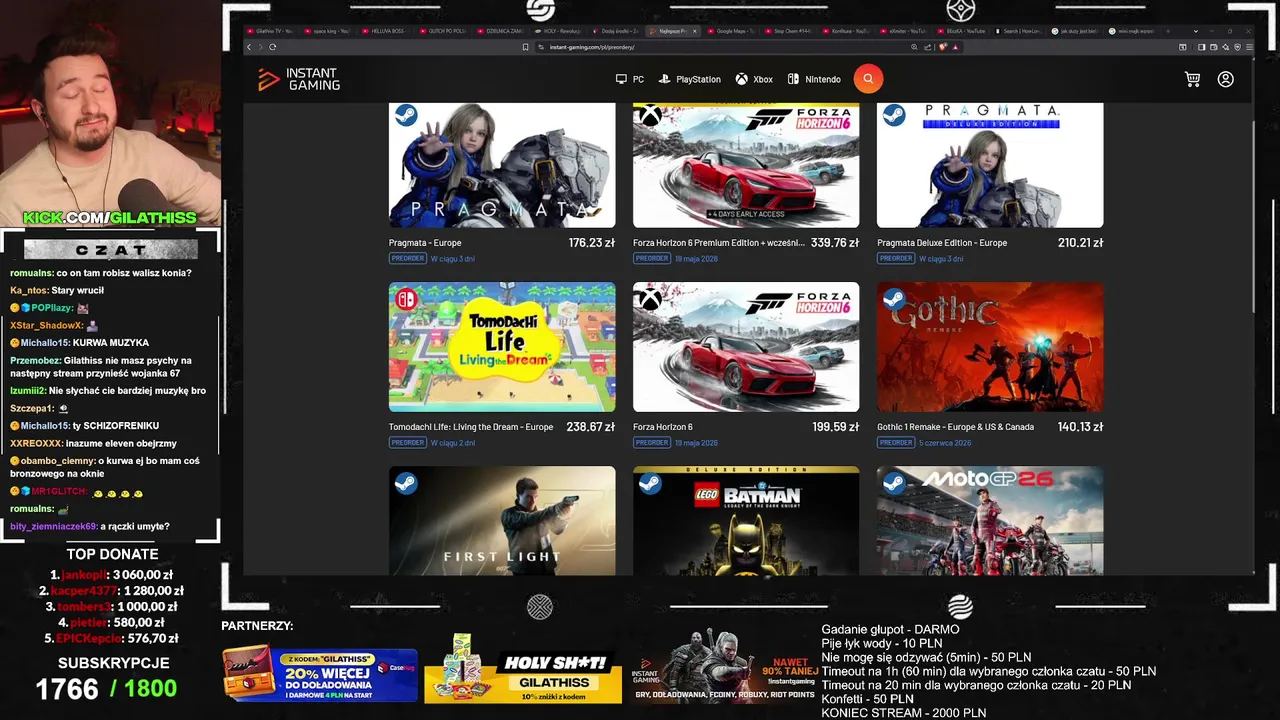
Task: Select the PC platform menu
Action: 630,79
